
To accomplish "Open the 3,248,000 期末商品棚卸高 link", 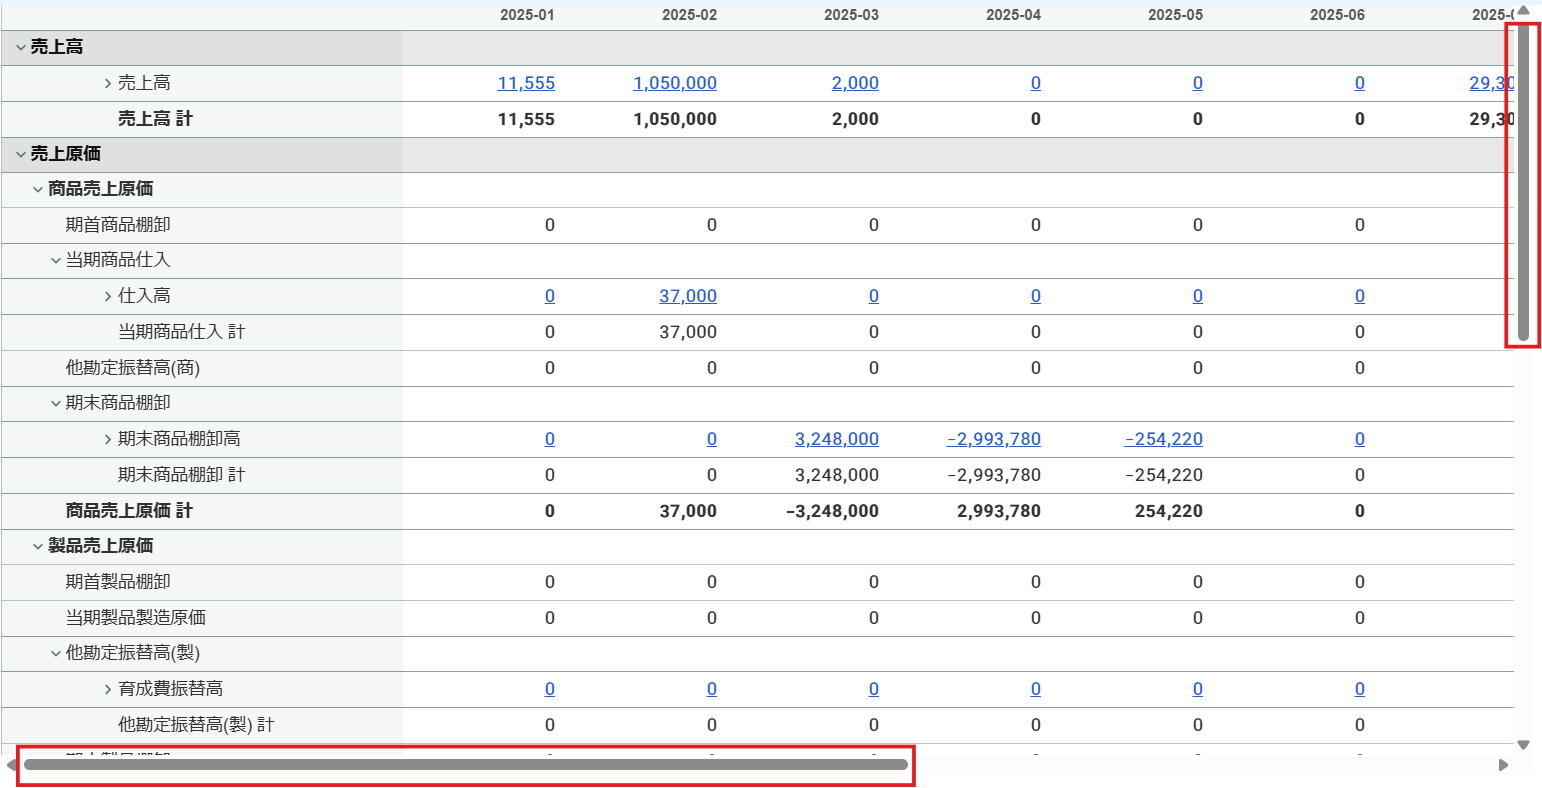I will click(837, 439).
